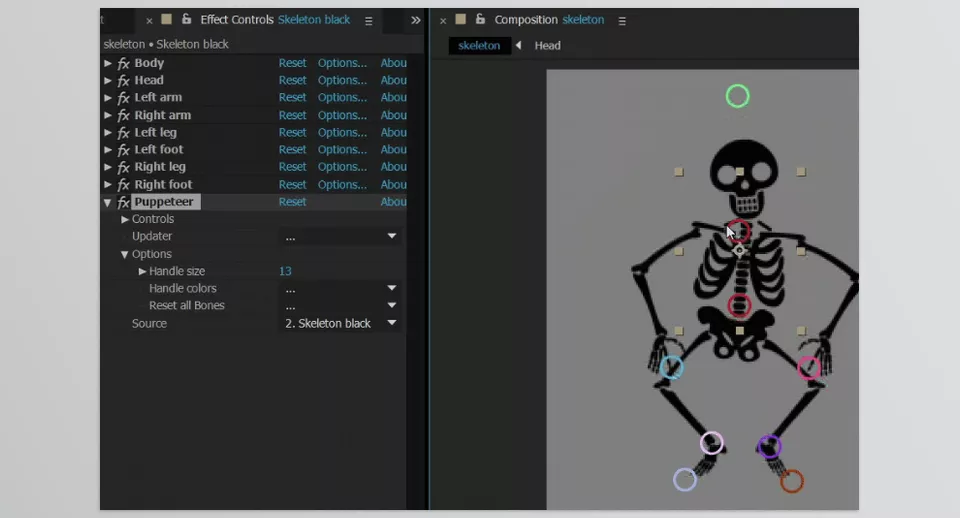The height and width of the screenshot is (518, 960).
Task: Select the orange right foot controller handle
Action: [792, 481]
